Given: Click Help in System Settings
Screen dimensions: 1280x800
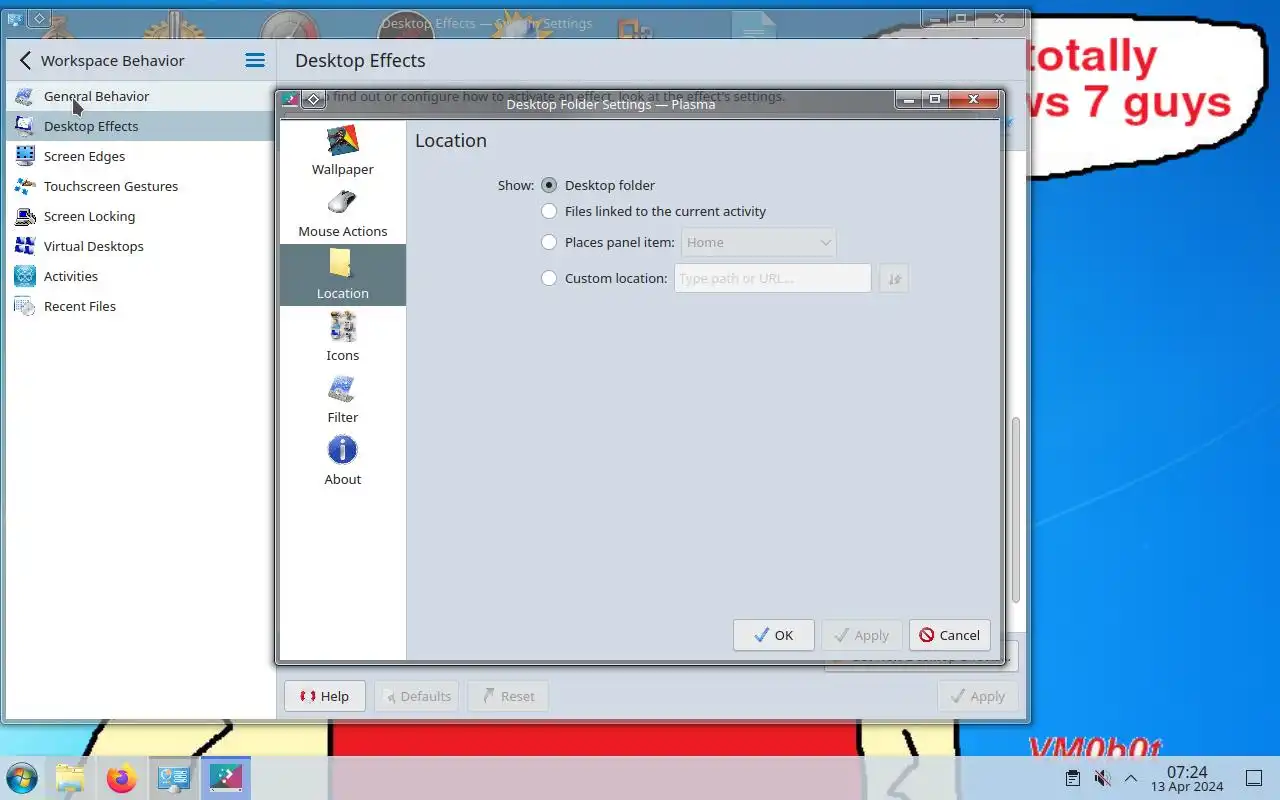Looking at the screenshot, I should pyautogui.click(x=325, y=696).
